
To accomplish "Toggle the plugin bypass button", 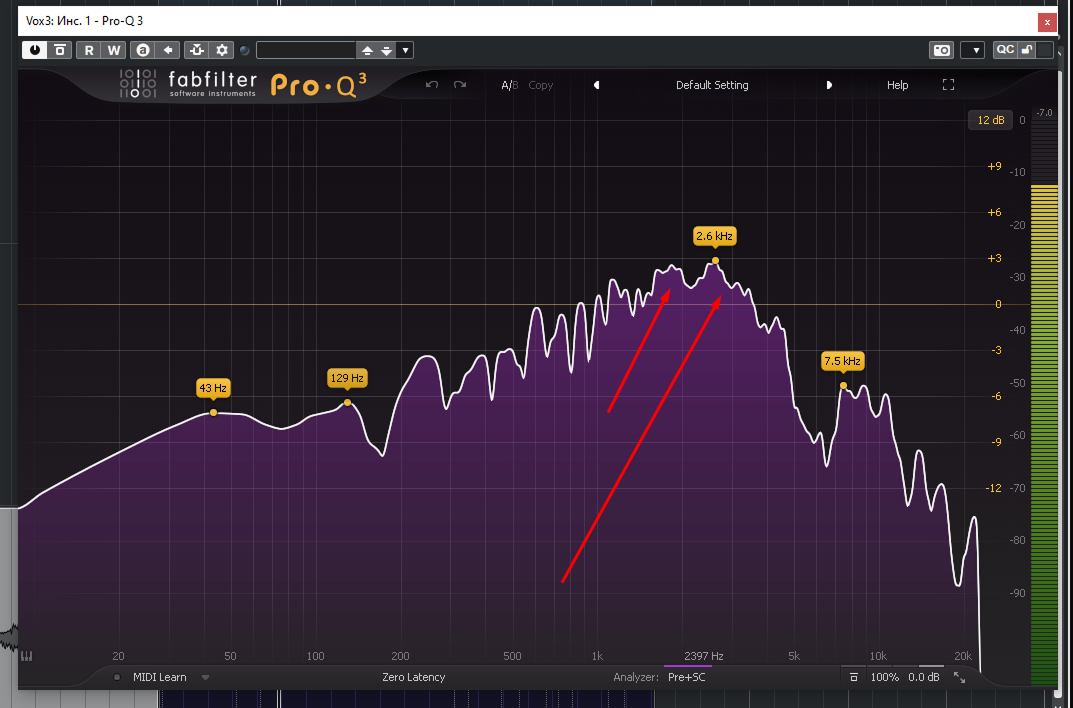I will click(x=60, y=50).
